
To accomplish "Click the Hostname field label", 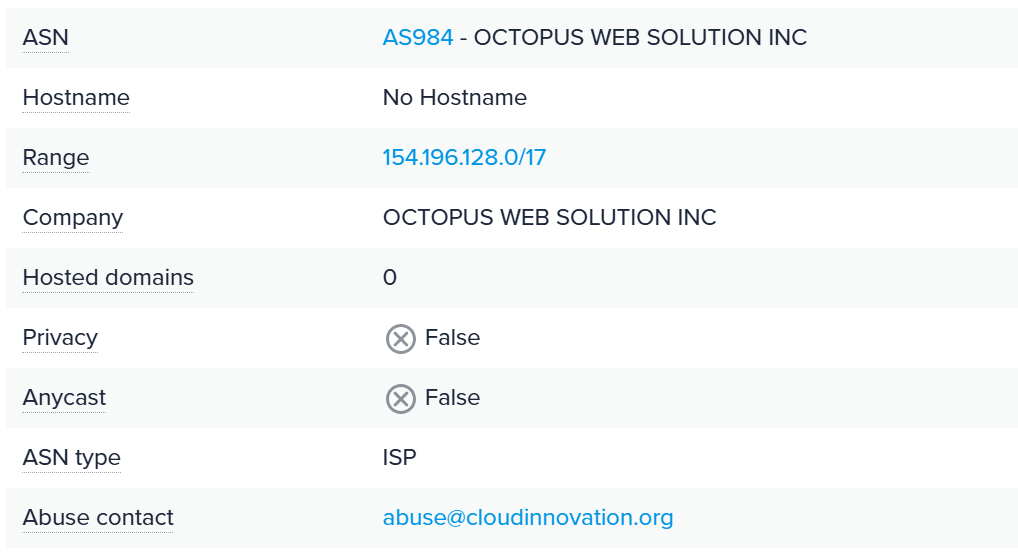I will (x=76, y=98).
